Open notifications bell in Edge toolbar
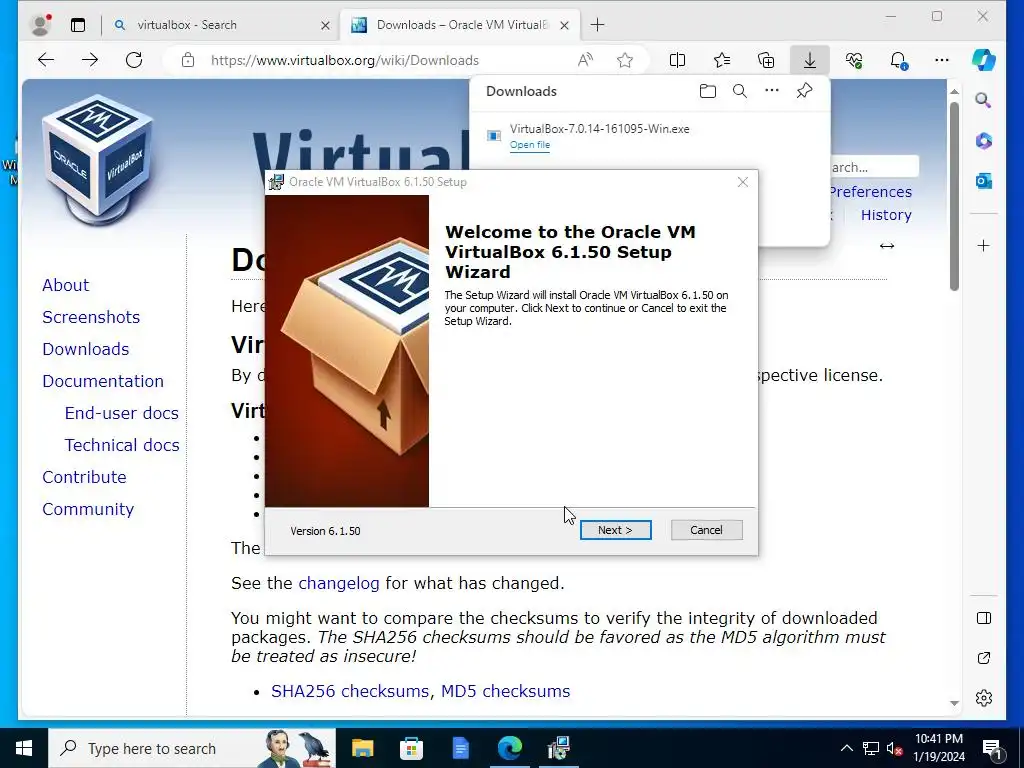Screen dimensions: 1024x768 [898, 60]
